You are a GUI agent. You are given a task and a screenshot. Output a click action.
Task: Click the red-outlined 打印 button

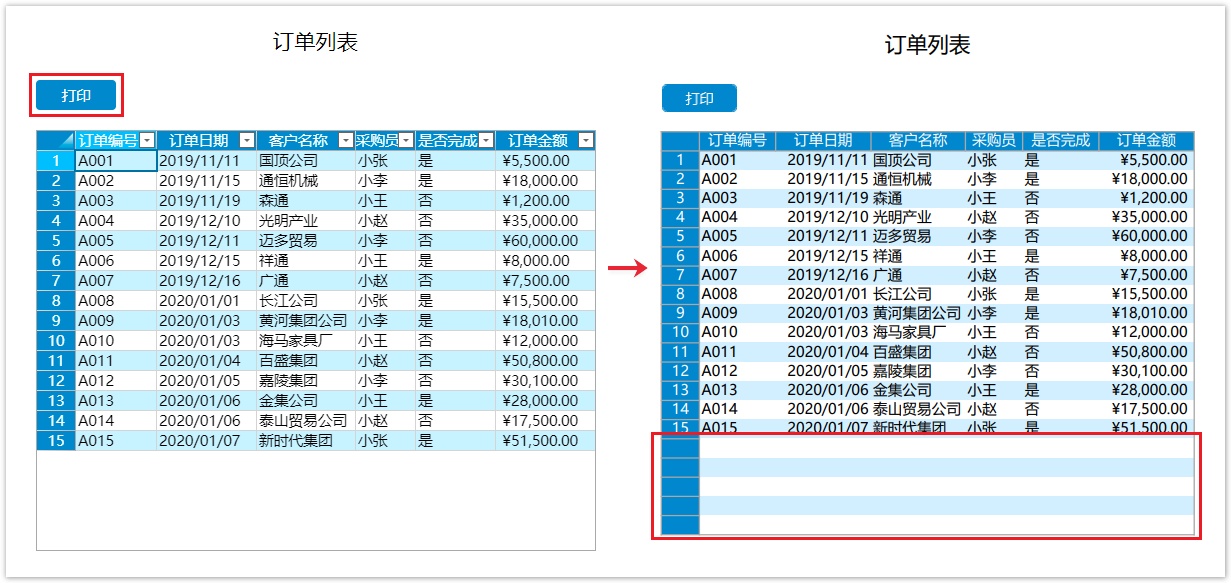(x=76, y=96)
